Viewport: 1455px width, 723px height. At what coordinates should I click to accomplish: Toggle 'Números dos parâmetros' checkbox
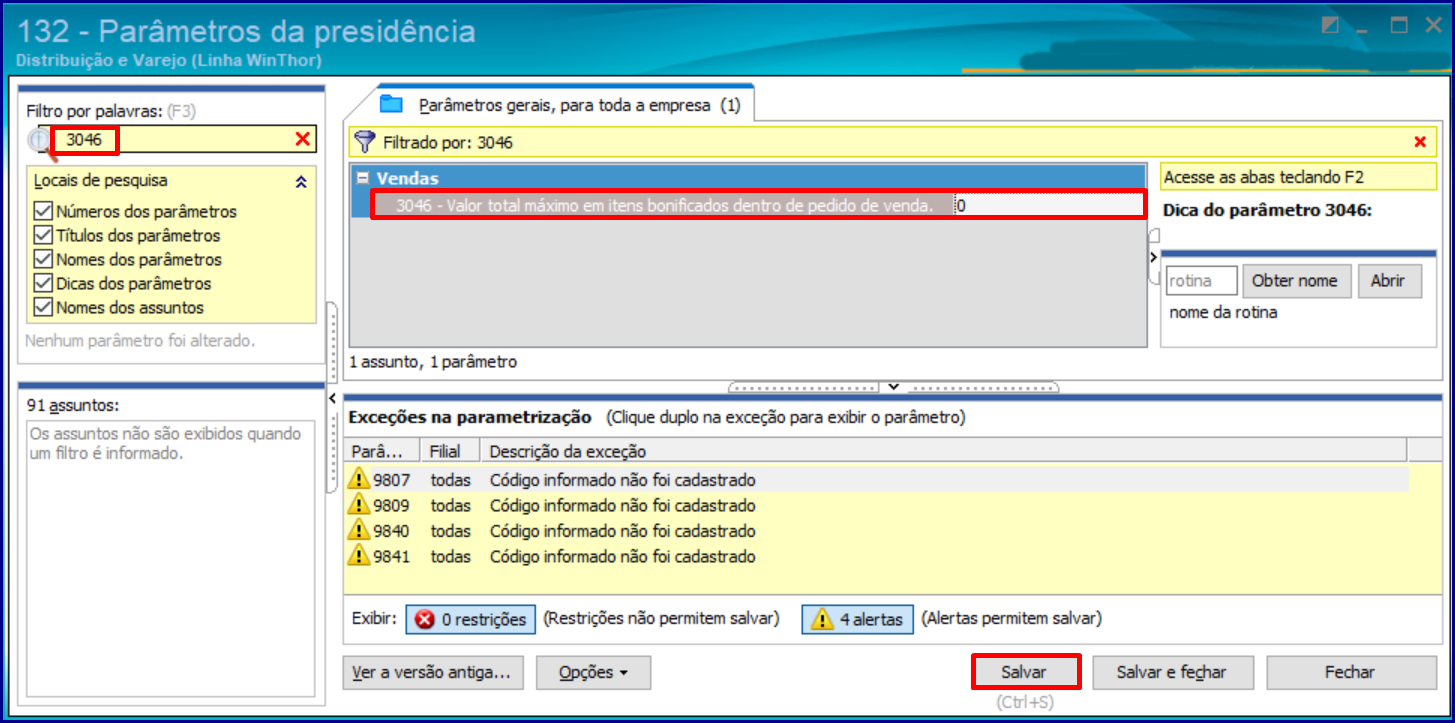point(43,212)
